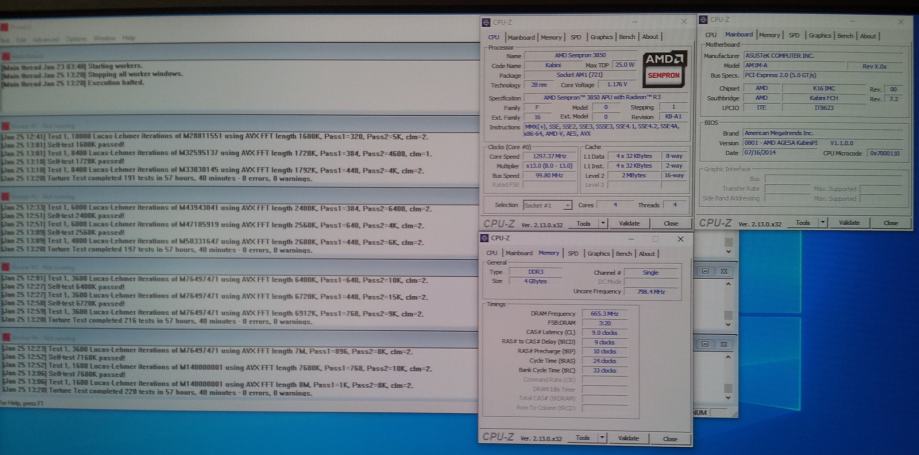Open the Advanced menu in Prime95
The width and height of the screenshot is (919, 455).
coord(47,38)
